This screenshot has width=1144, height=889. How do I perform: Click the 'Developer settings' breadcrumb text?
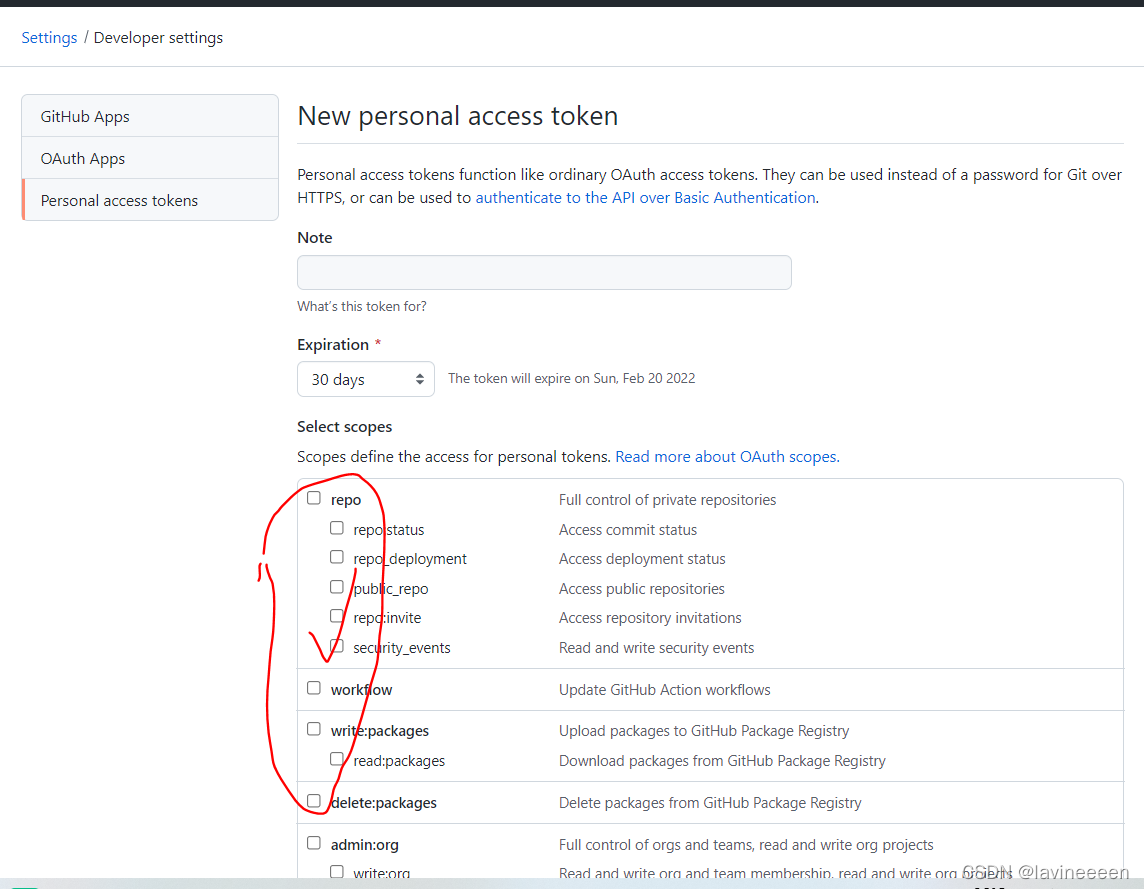(x=158, y=37)
